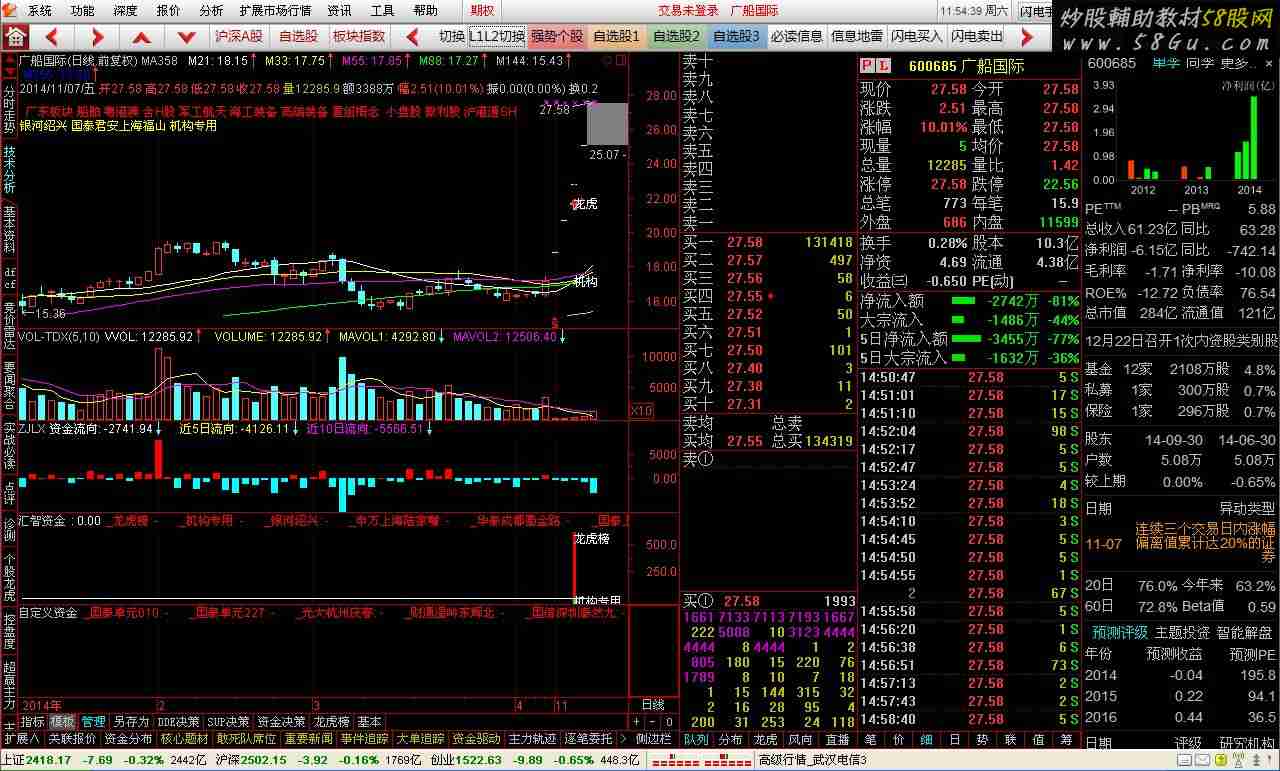
Task: Click the app logo icon in the title bar
Action: click(x=10, y=10)
